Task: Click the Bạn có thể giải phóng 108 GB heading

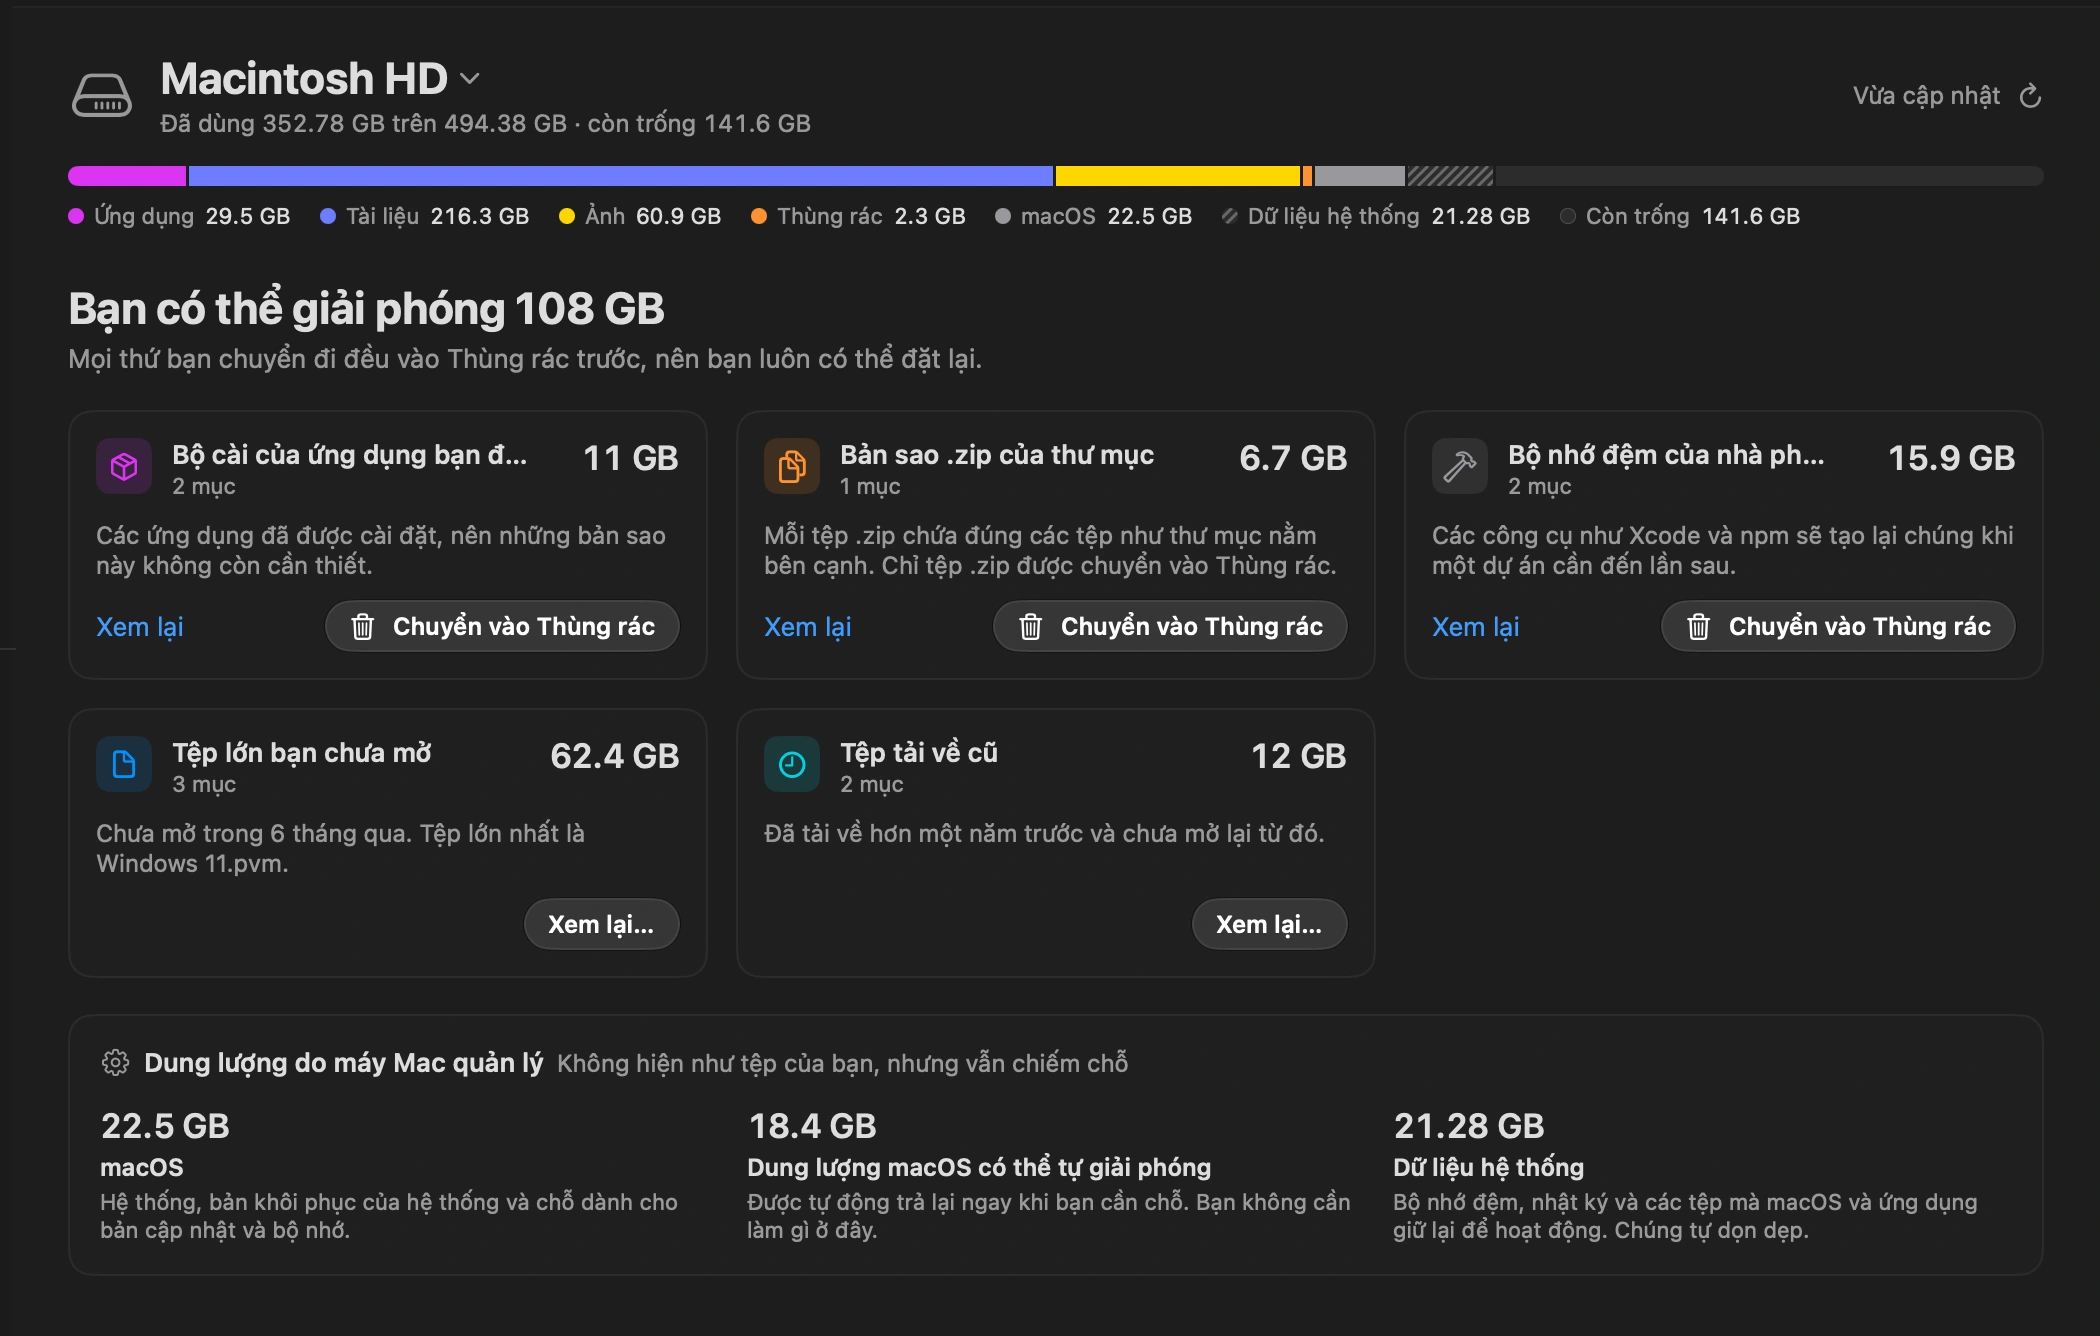Action: tap(366, 309)
